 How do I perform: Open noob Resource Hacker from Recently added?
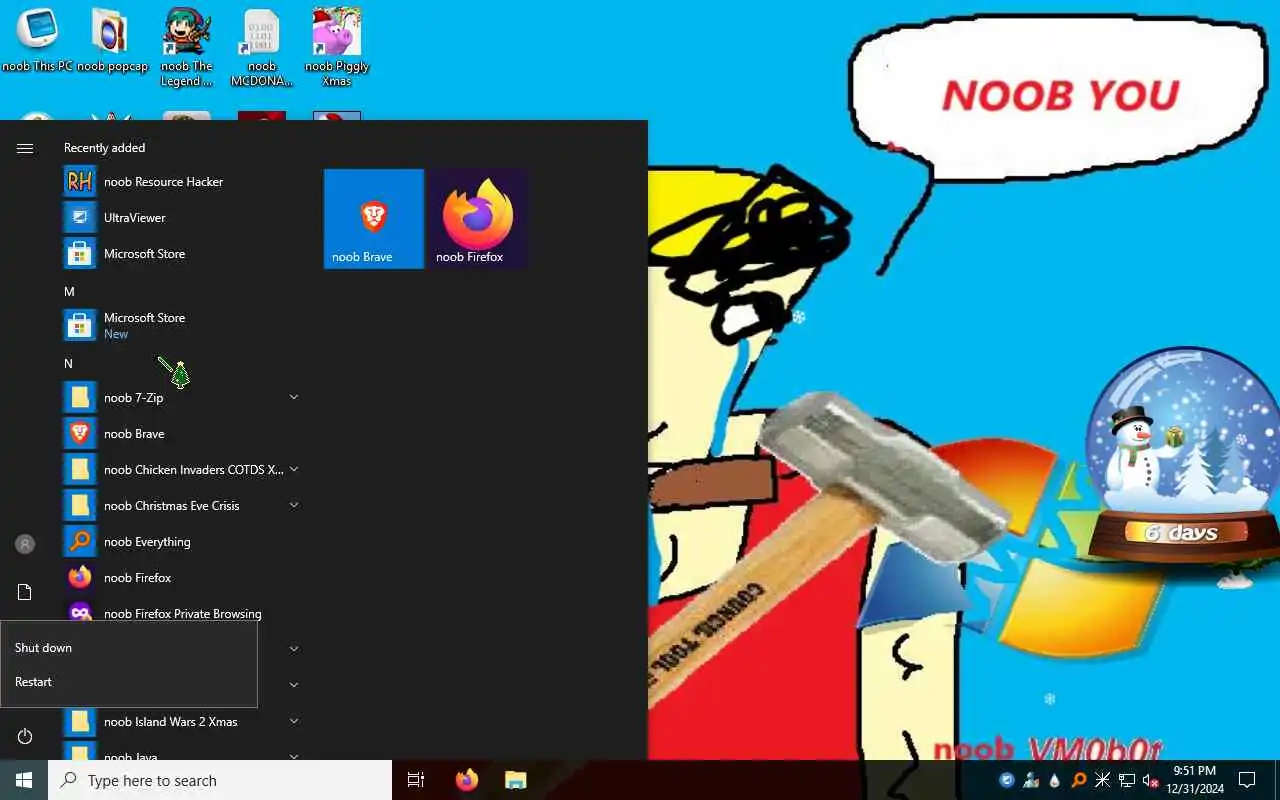coord(182,182)
